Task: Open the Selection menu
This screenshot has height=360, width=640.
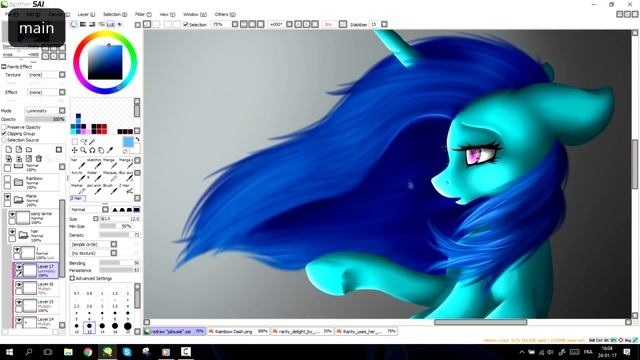Action: click(x=115, y=14)
